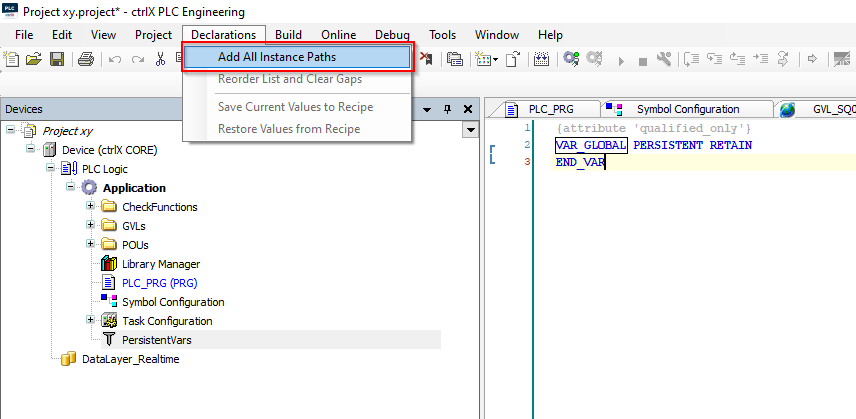Collapse the PLC Logic node
Viewport: 856px width, 419px height.
pyautogui.click(x=50, y=168)
